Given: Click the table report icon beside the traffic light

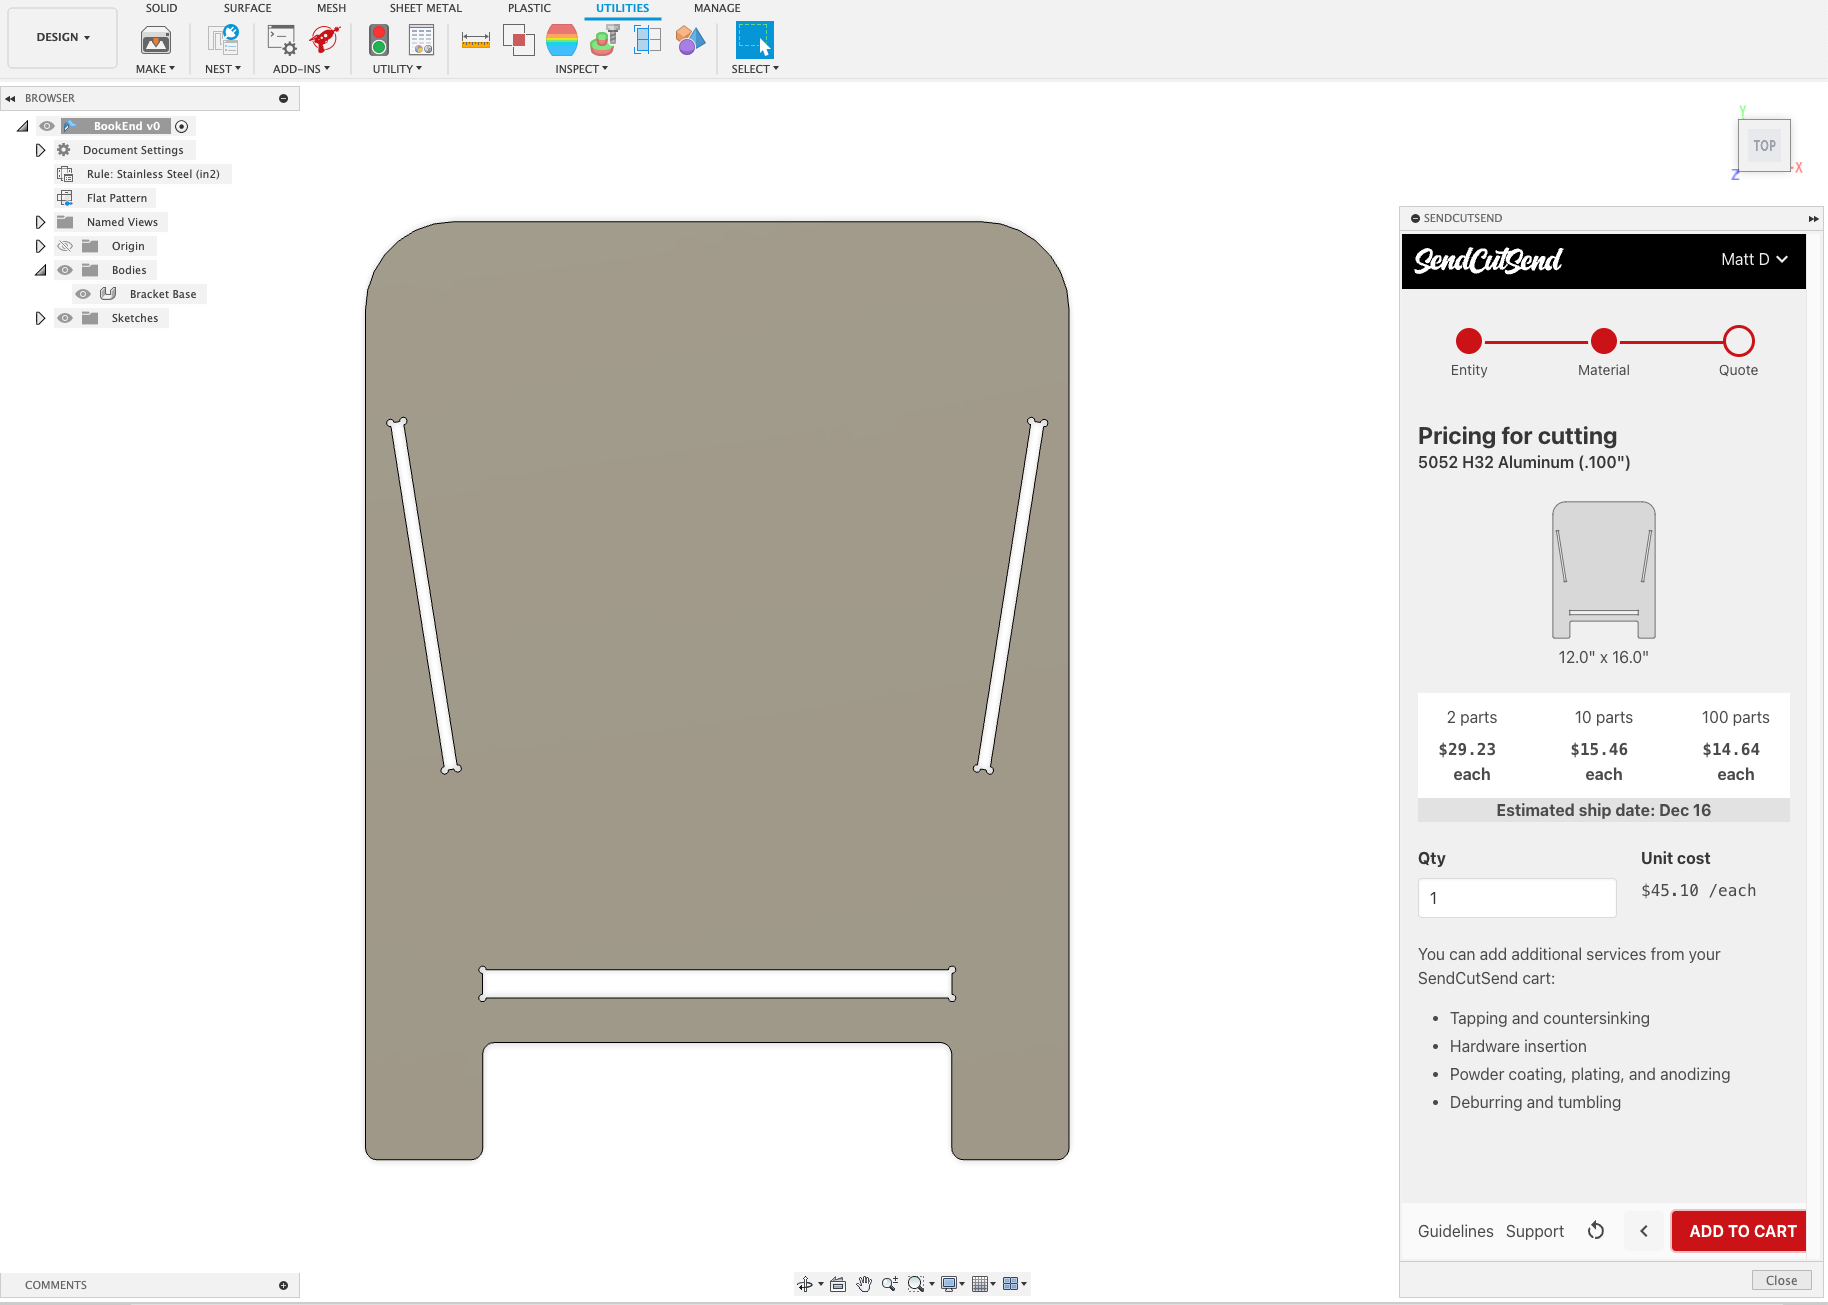Looking at the screenshot, I should [422, 40].
